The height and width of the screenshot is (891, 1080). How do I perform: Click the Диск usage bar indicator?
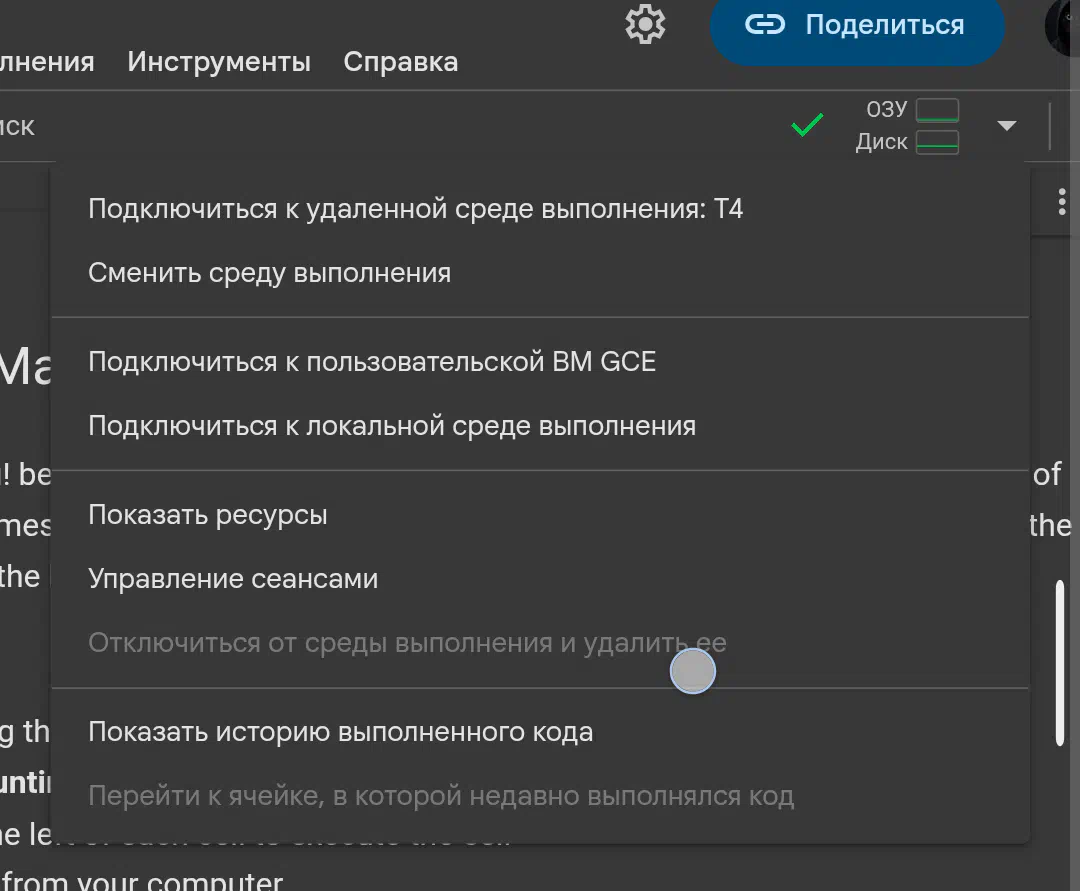(937, 142)
